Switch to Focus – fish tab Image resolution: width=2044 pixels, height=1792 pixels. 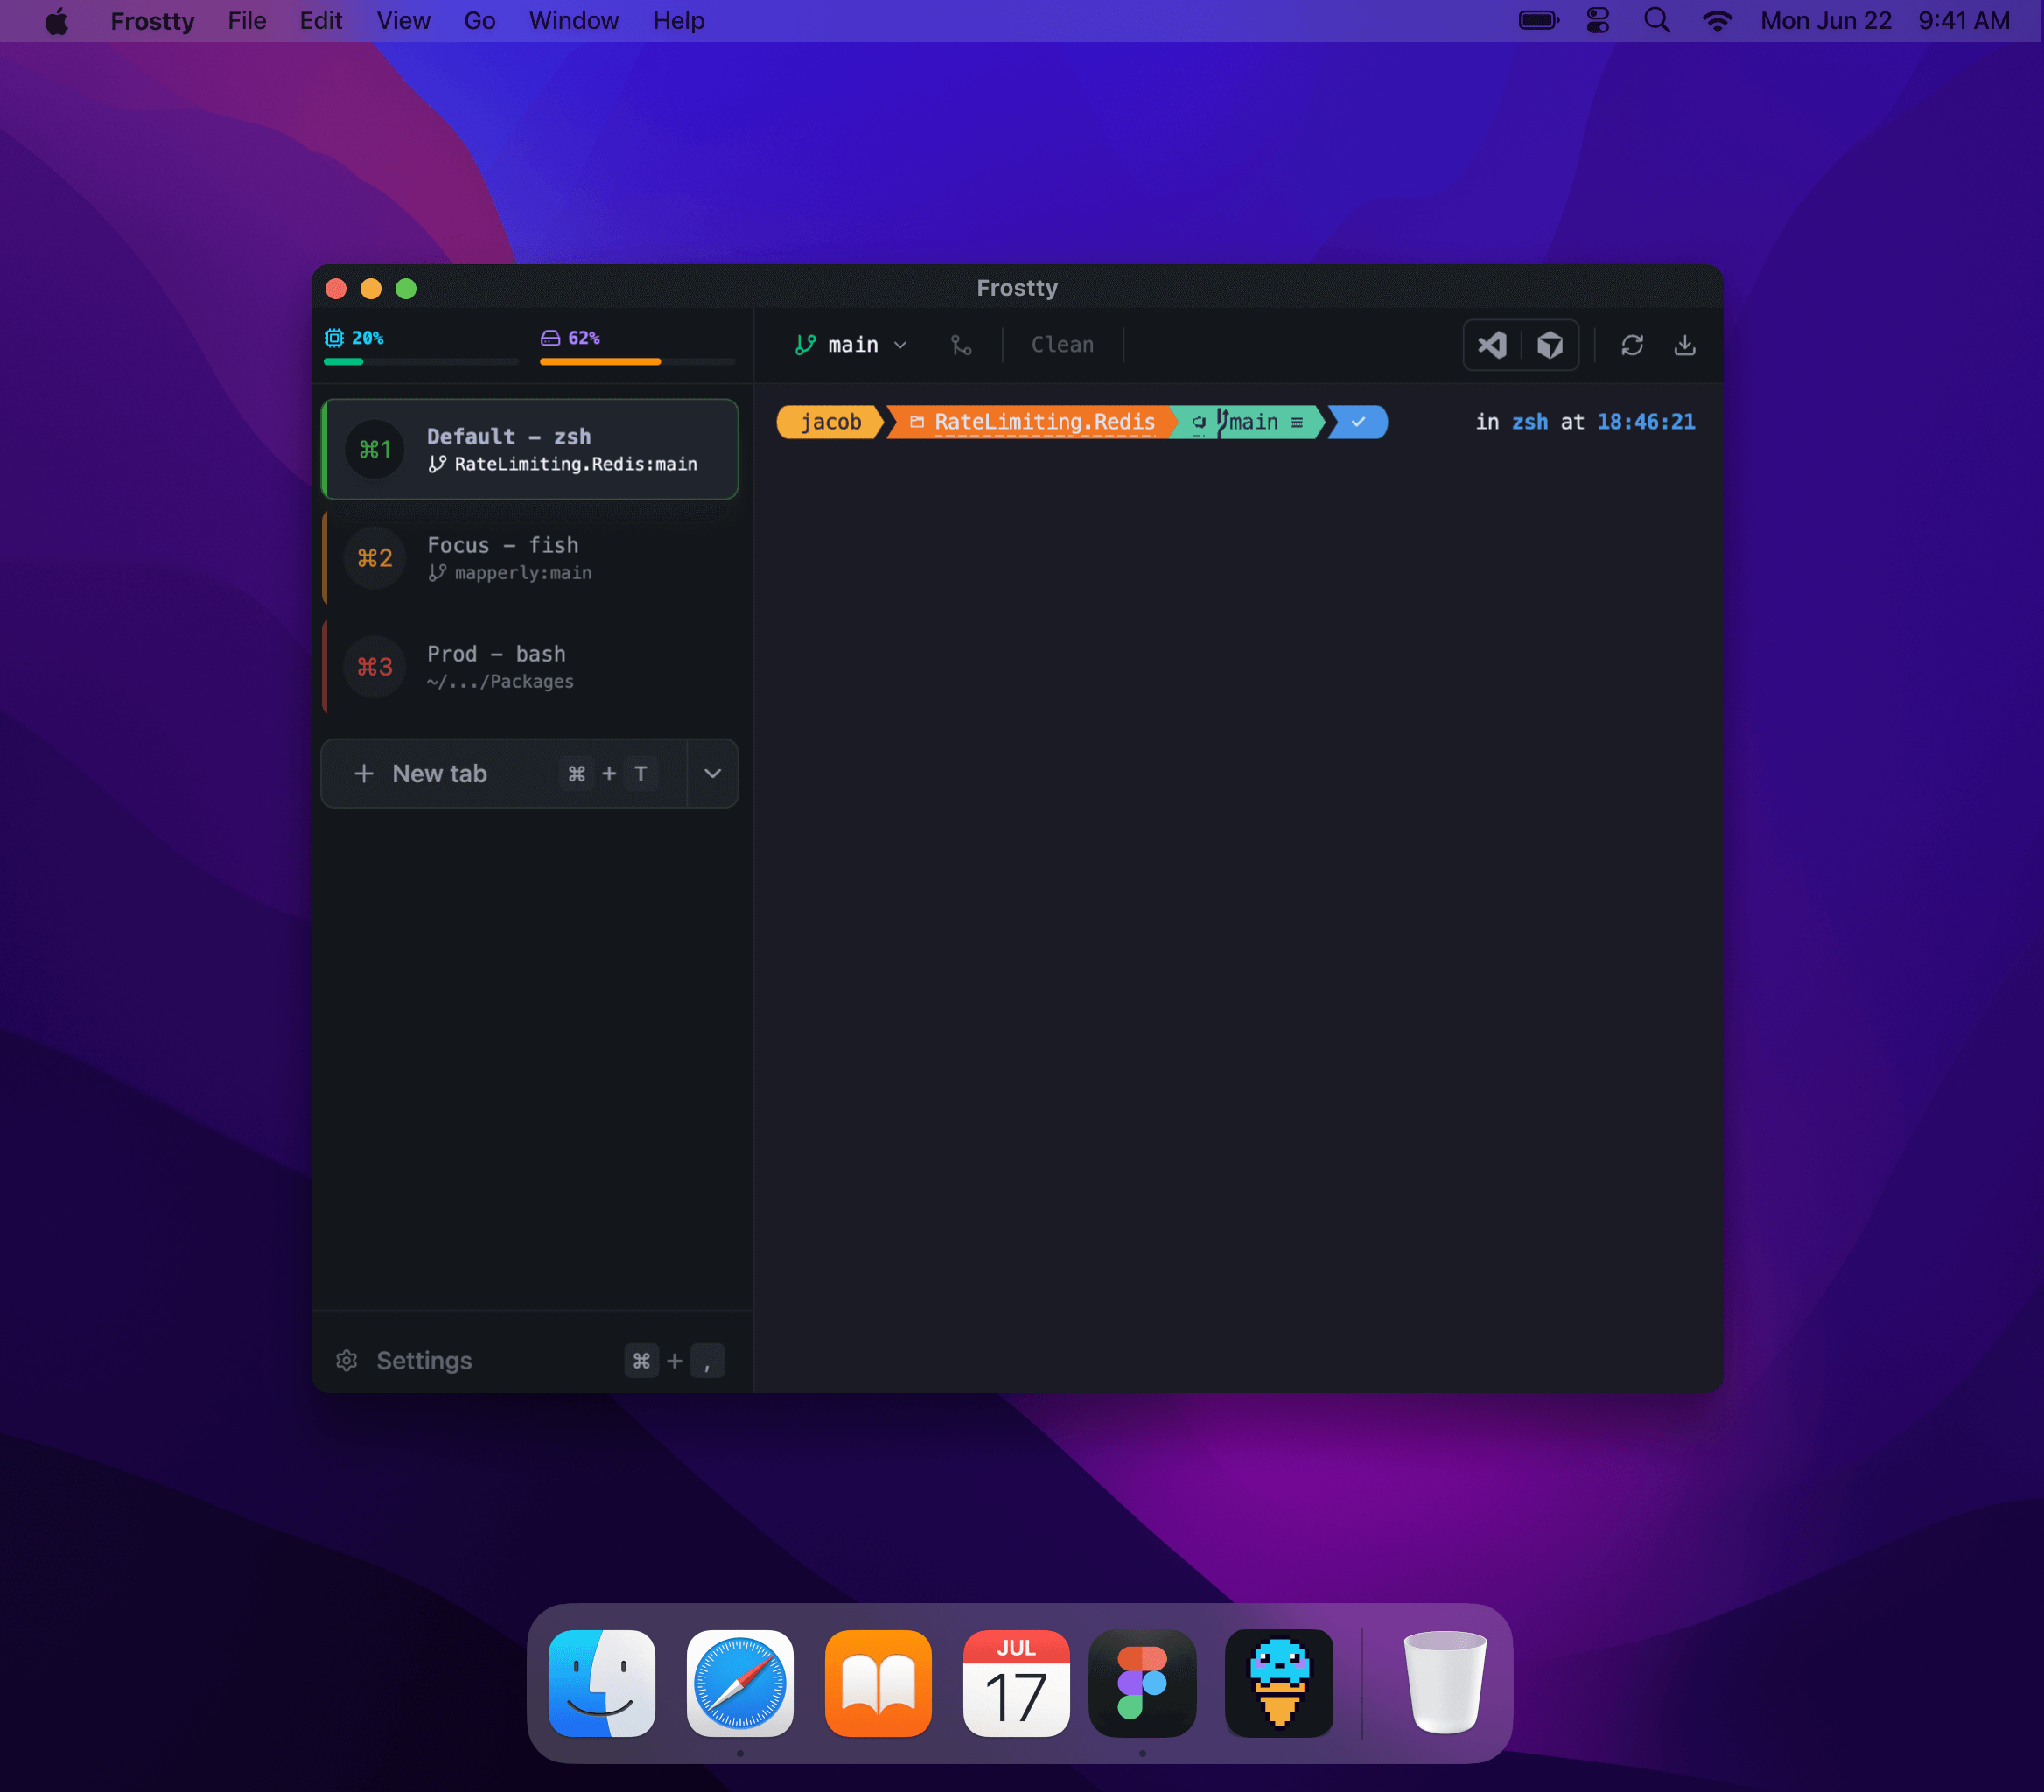530,558
